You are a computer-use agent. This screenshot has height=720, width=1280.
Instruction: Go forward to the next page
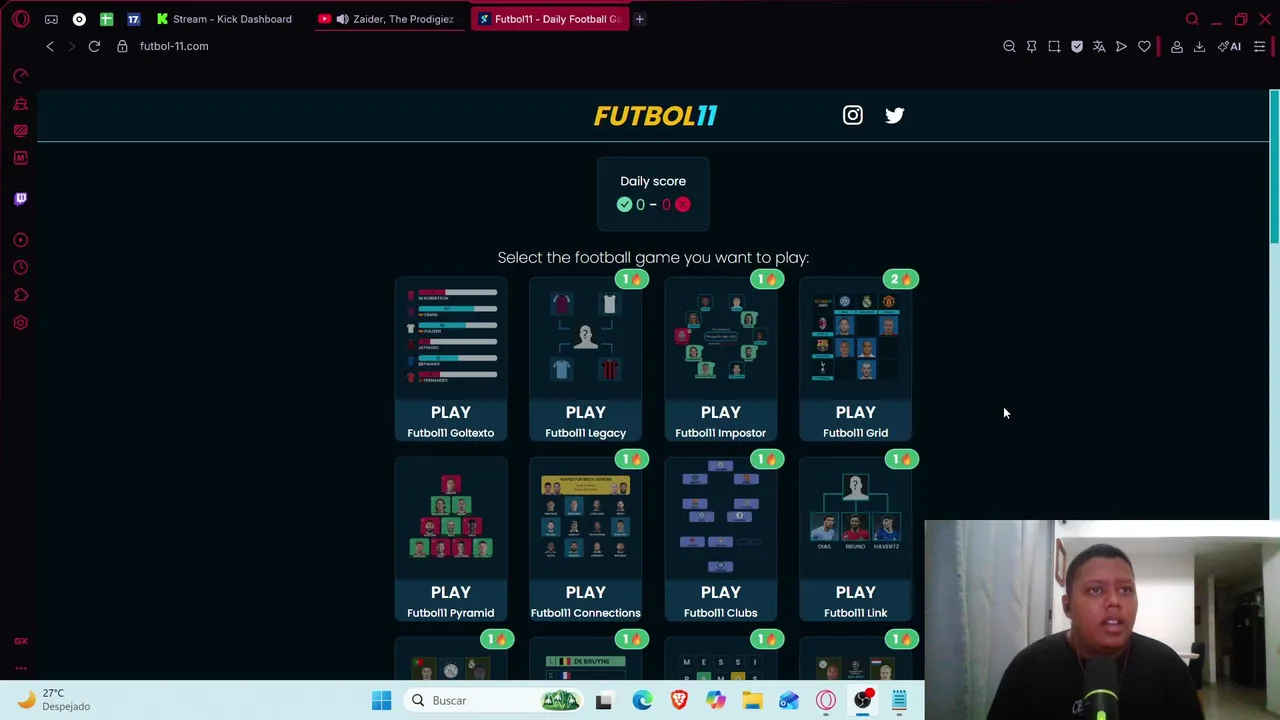[72, 46]
